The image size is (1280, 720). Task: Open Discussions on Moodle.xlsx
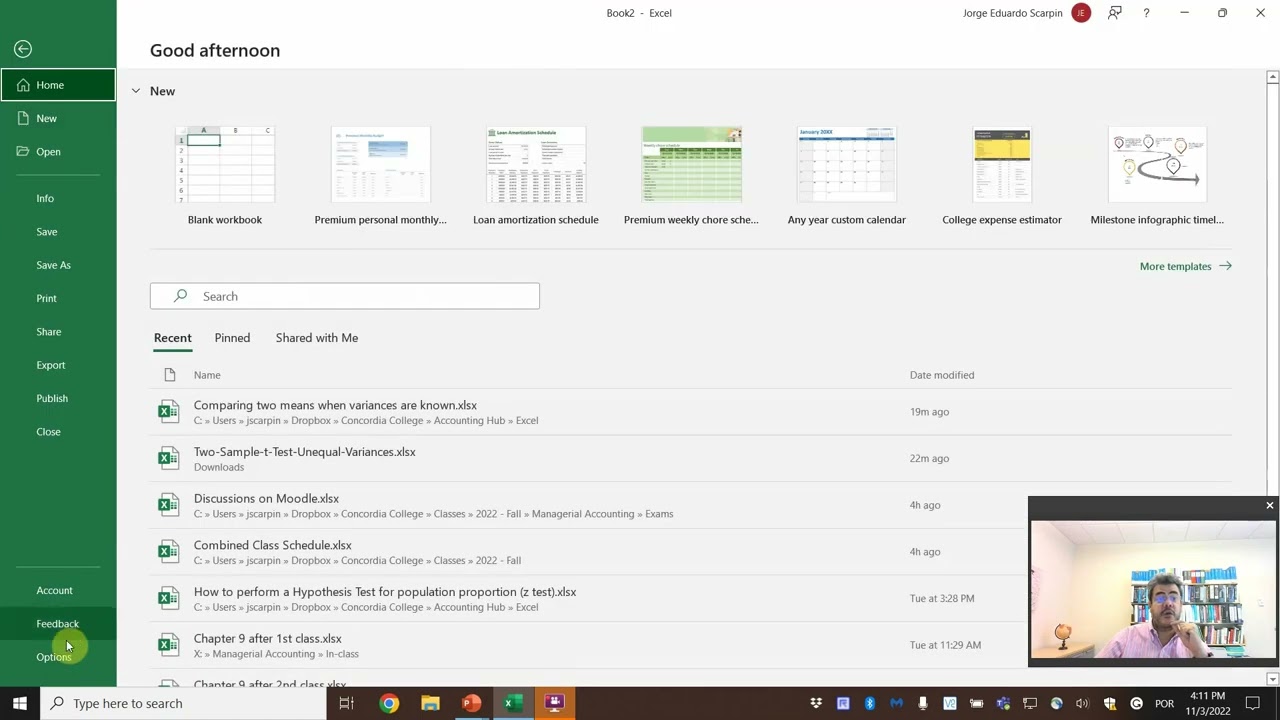pos(691,505)
